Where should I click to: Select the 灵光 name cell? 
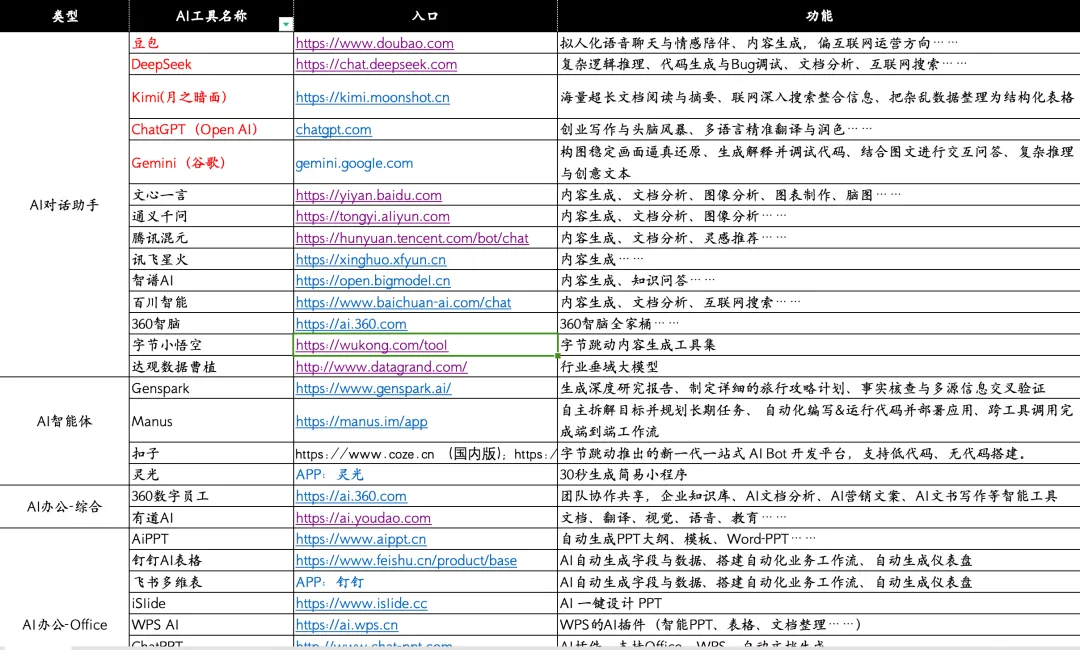coord(211,474)
